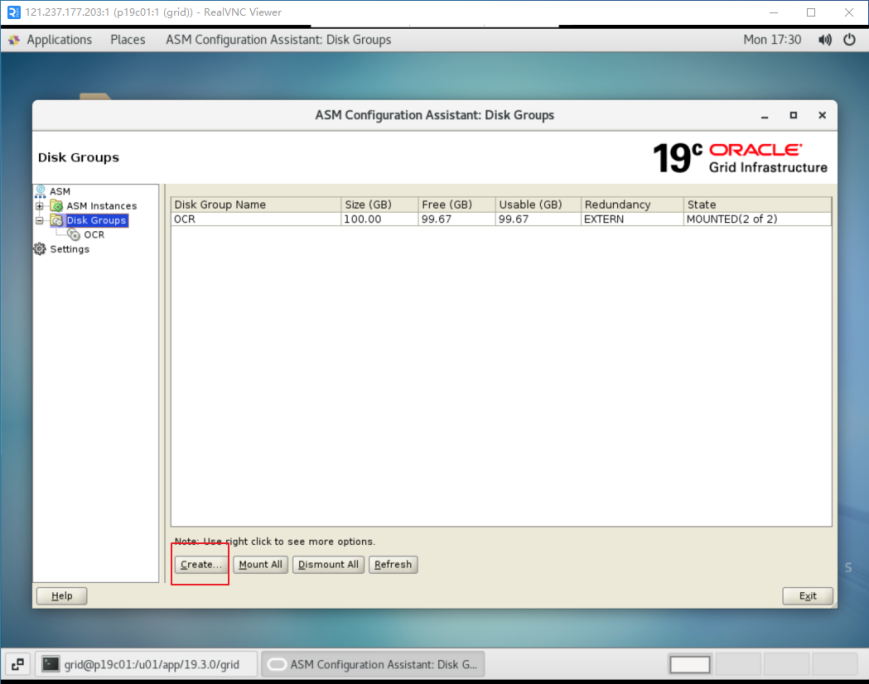The image size is (869, 684).
Task: Click the RealVNC Viewer title bar icon
Action: pos(13,12)
